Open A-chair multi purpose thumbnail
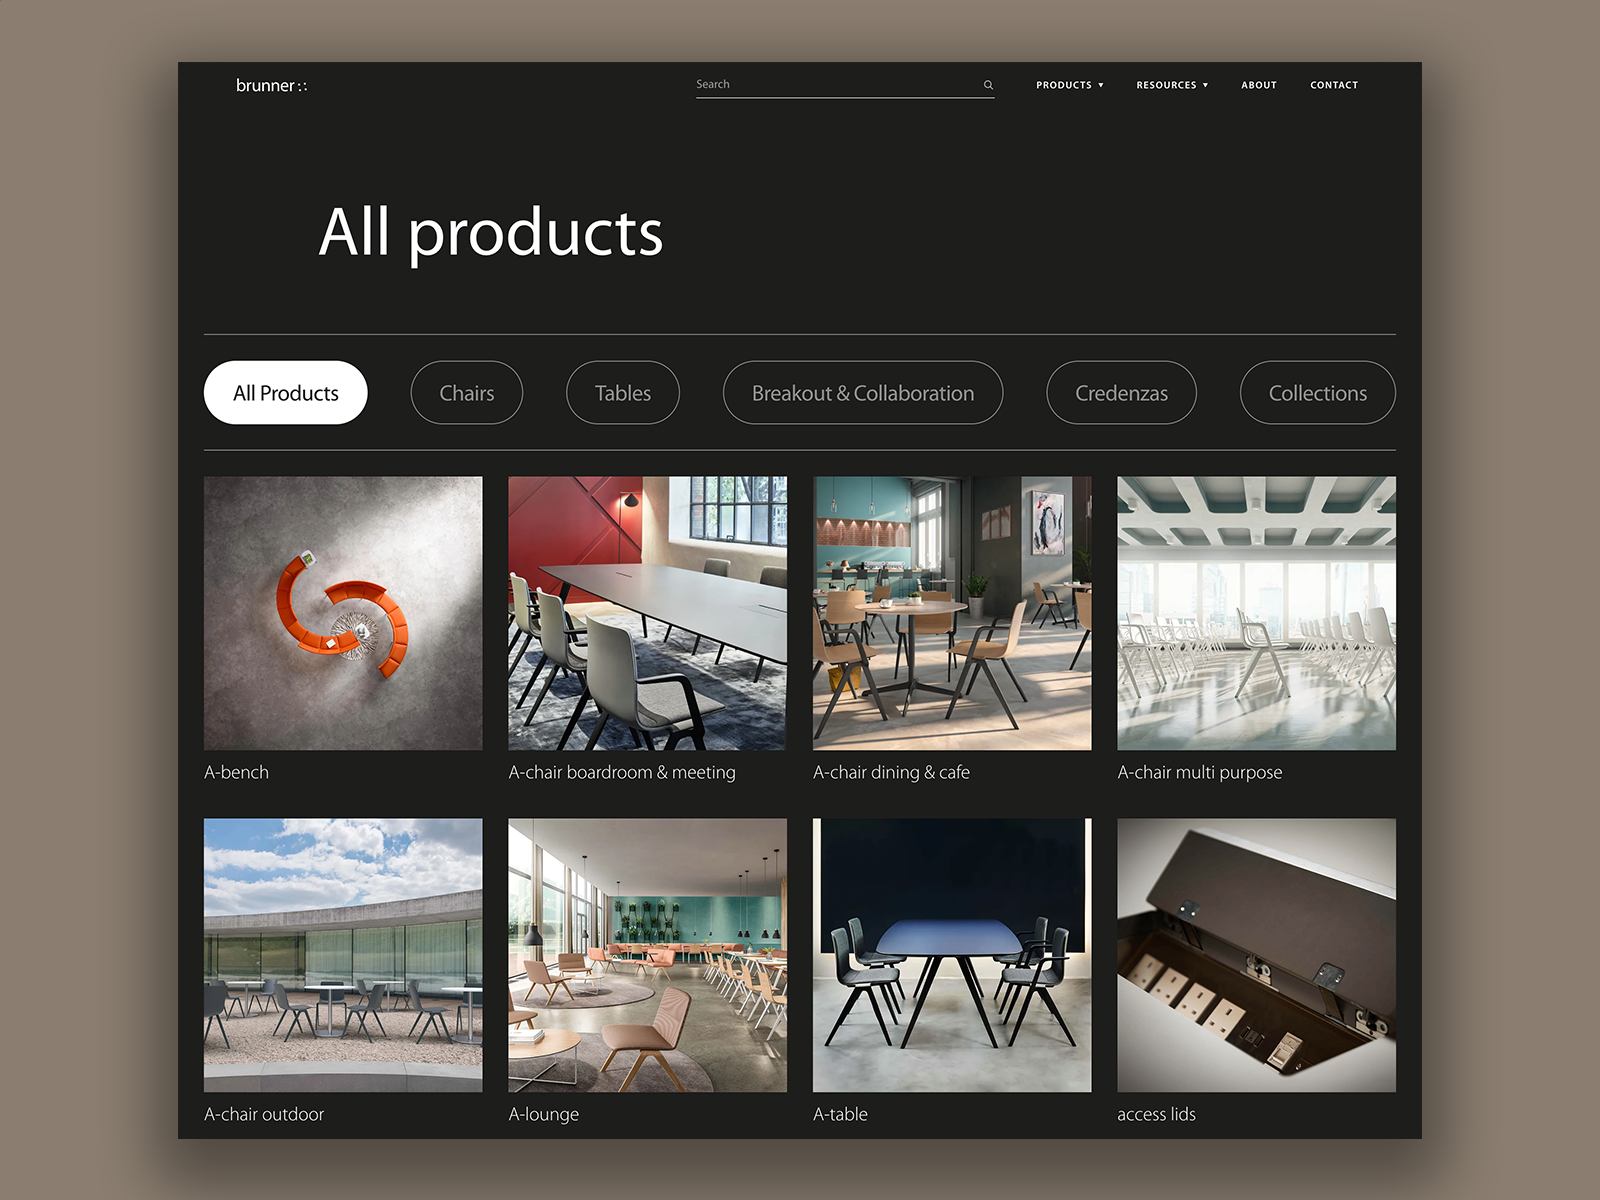The width and height of the screenshot is (1600, 1200). 1257,613
